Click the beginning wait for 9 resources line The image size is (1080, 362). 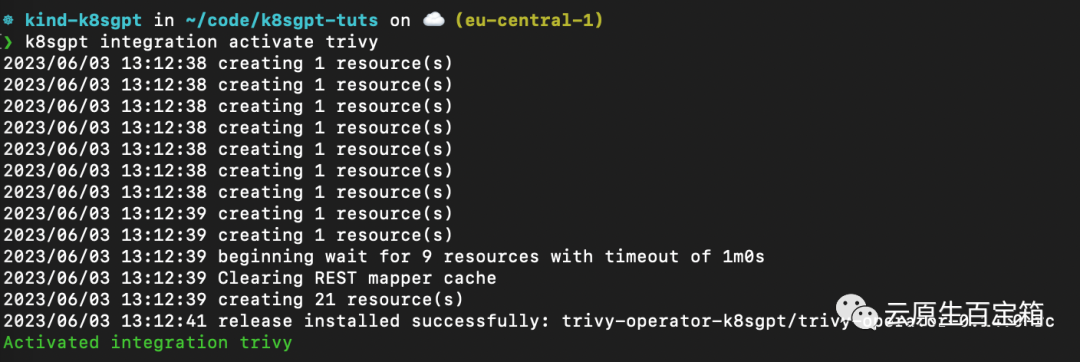point(384,257)
